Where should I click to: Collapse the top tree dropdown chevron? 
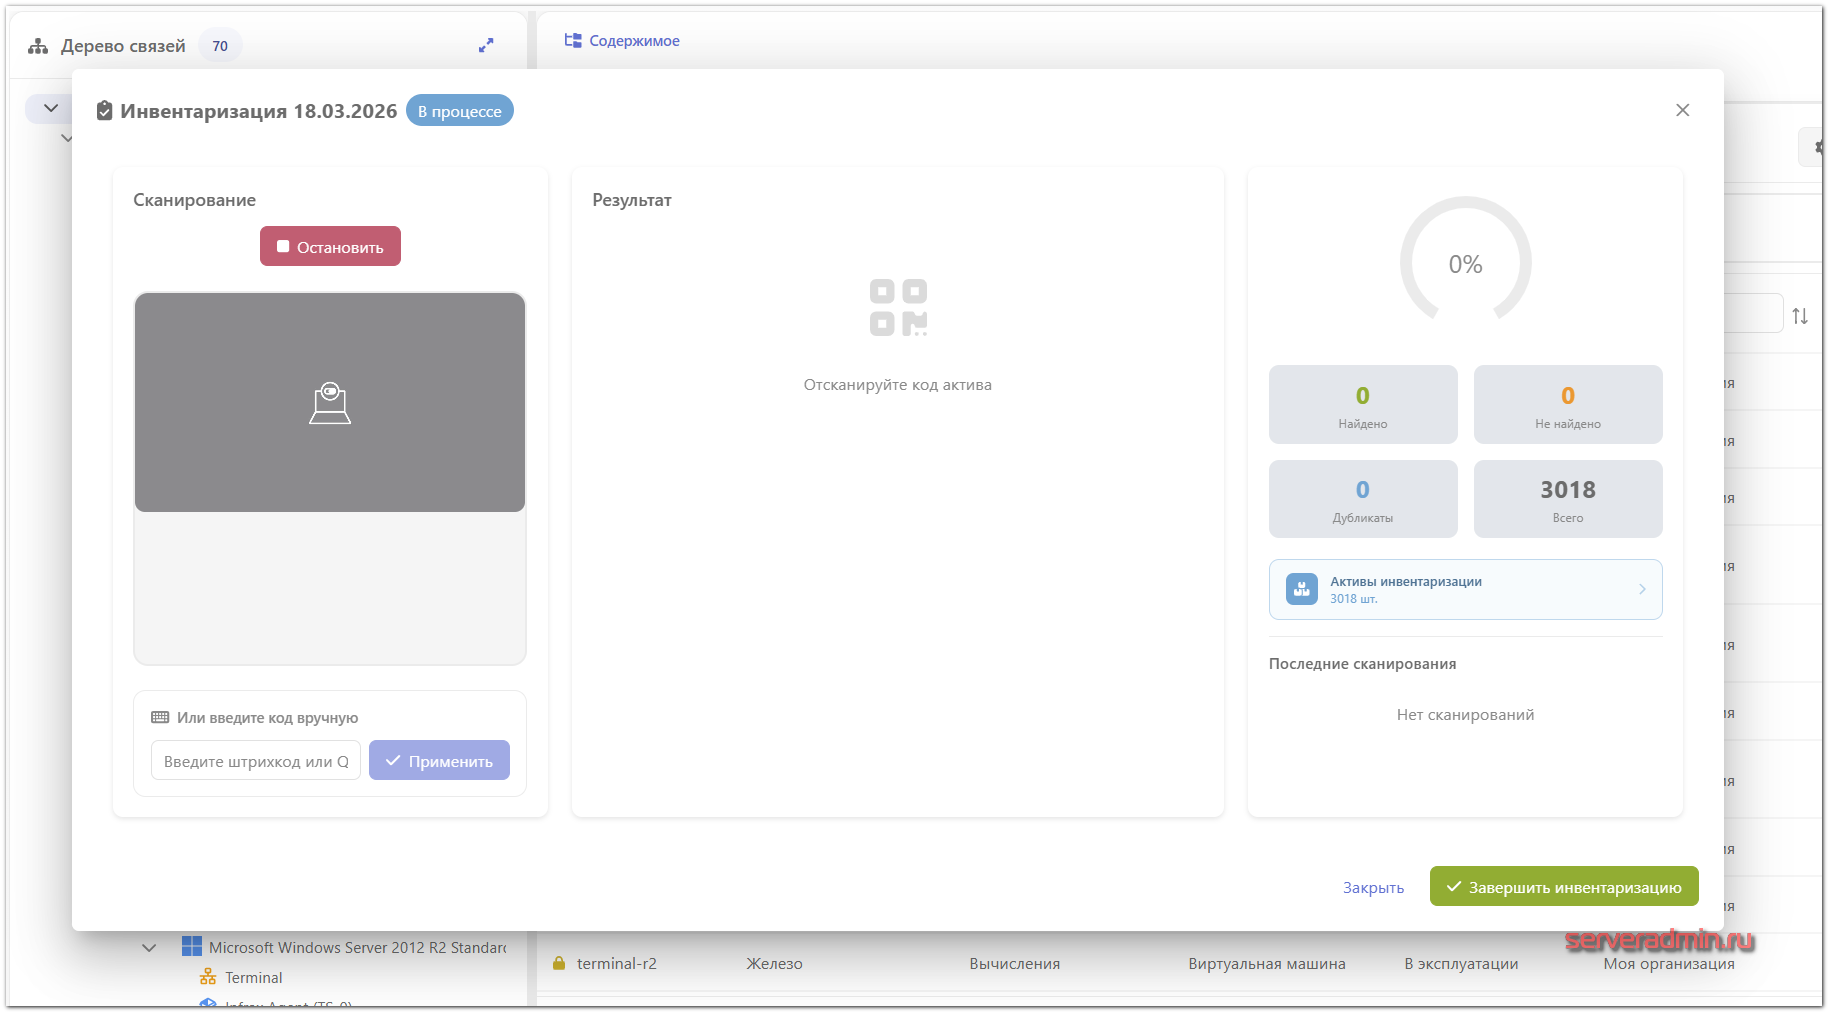(50, 108)
